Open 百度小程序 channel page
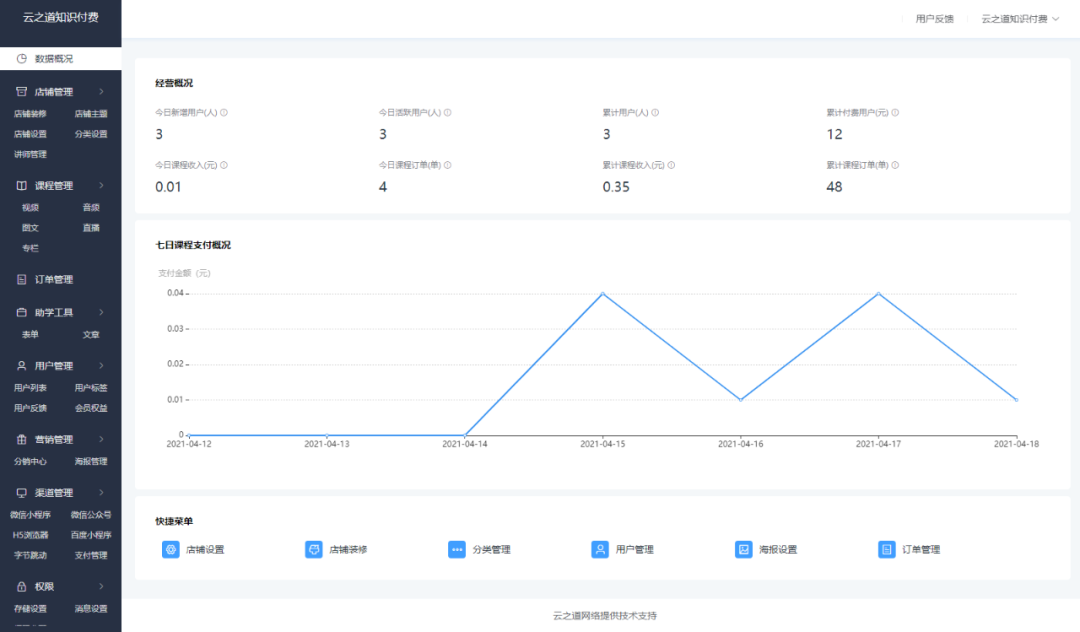 click(x=91, y=535)
